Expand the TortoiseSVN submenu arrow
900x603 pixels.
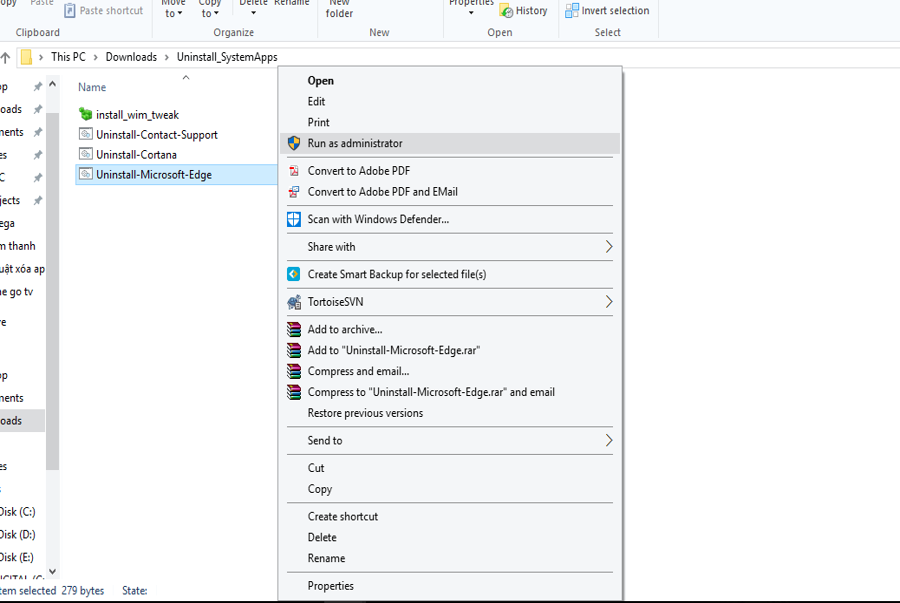tap(609, 302)
